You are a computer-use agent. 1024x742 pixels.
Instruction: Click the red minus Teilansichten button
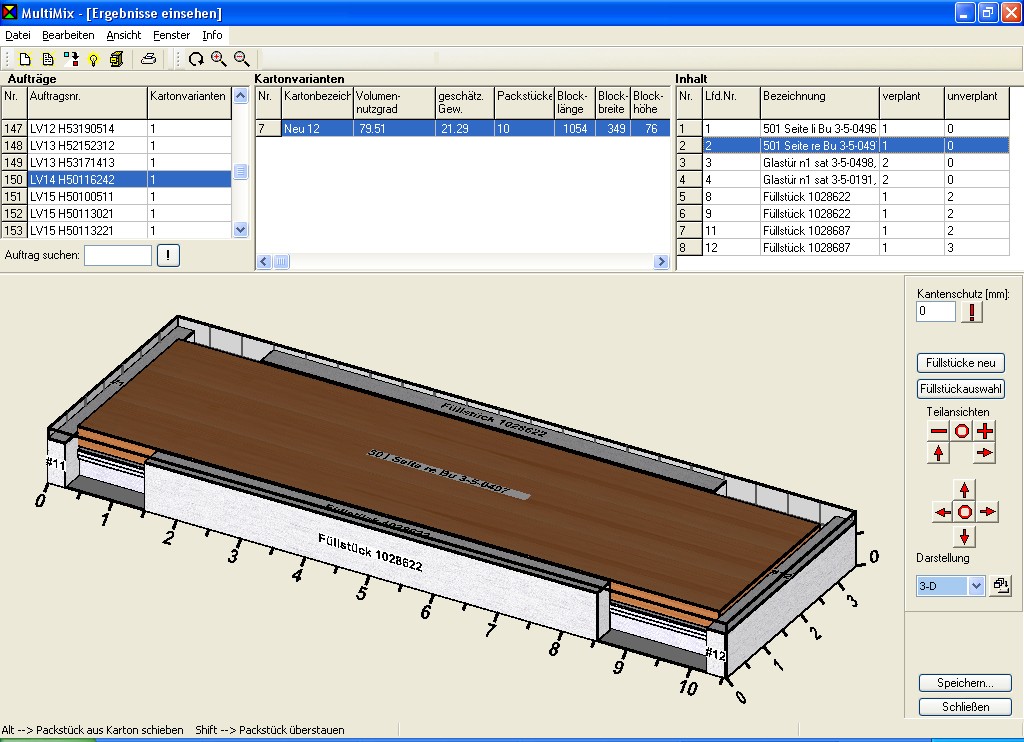click(x=938, y=431)
